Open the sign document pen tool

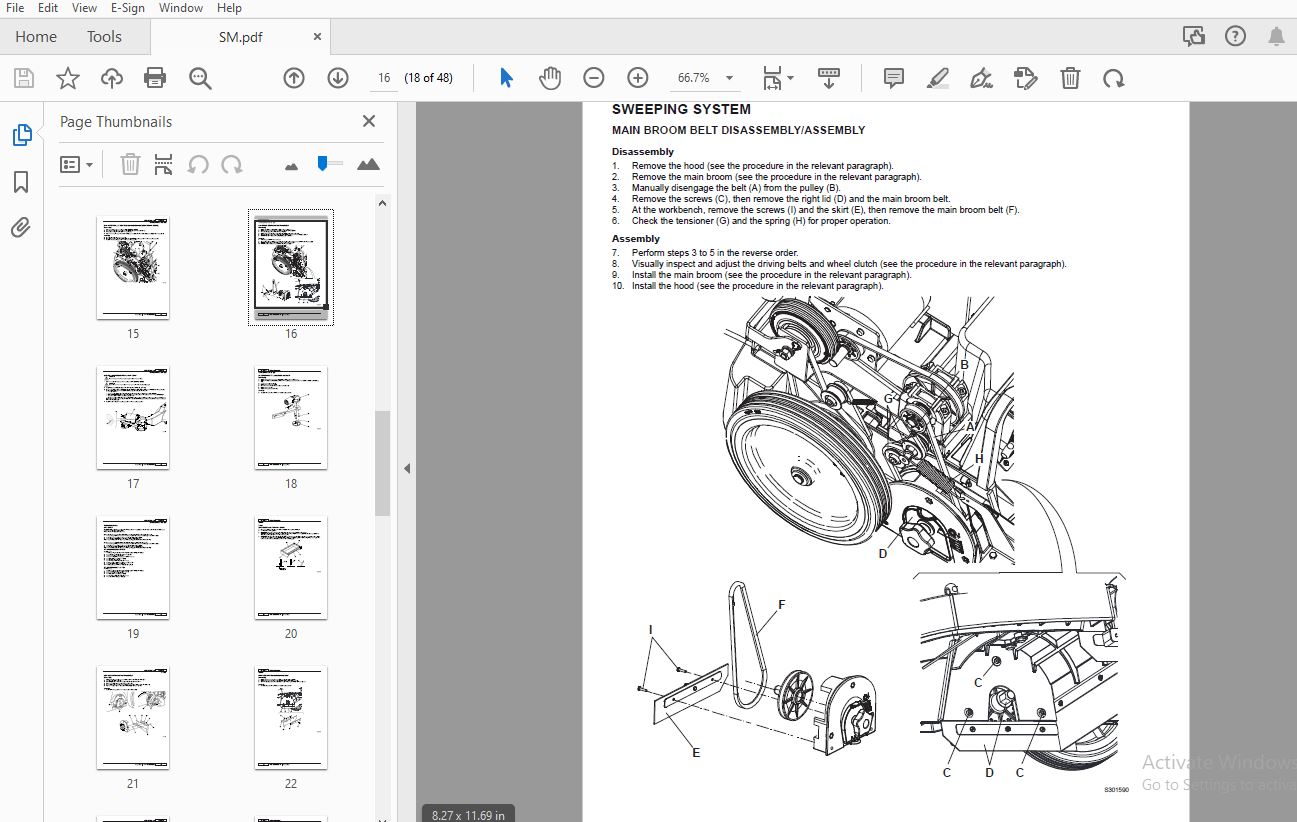[x=982, y=78]
